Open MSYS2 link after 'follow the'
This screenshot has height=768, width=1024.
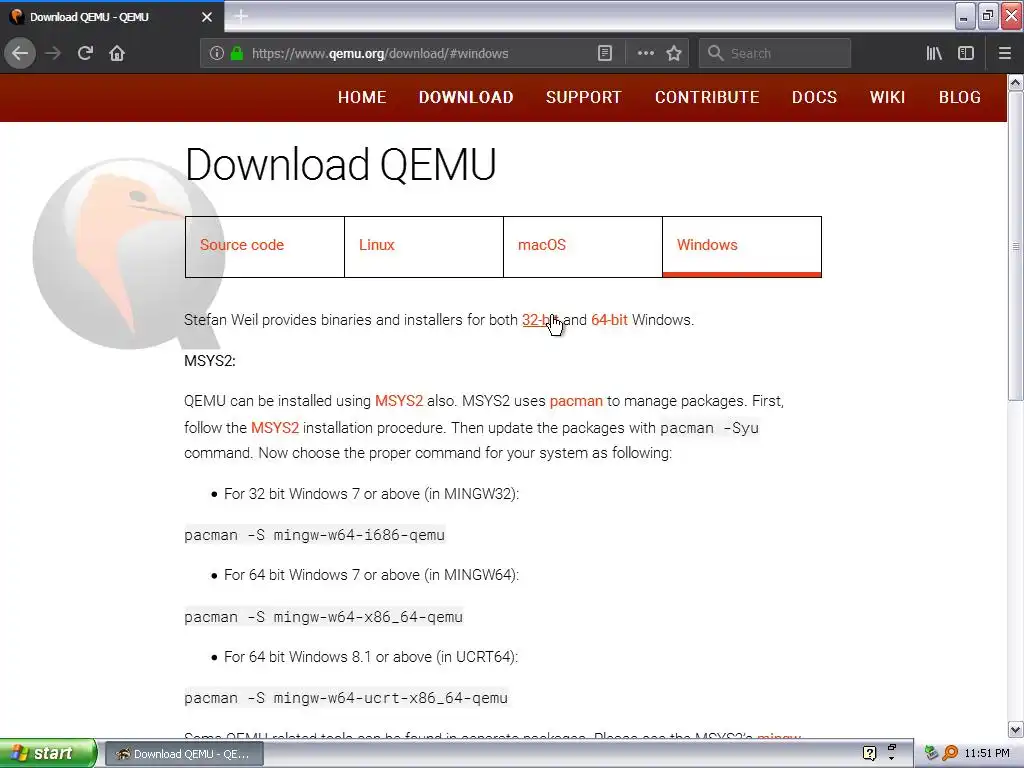(x=275, y=428)
